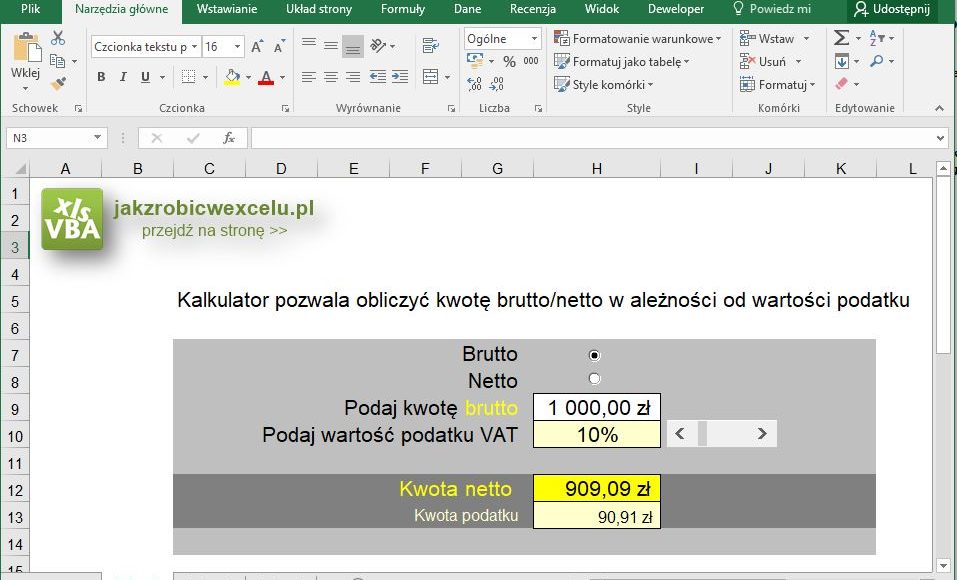The image size is (957, 580).
Task: Center text horizontally
Action: coord(331,77)
